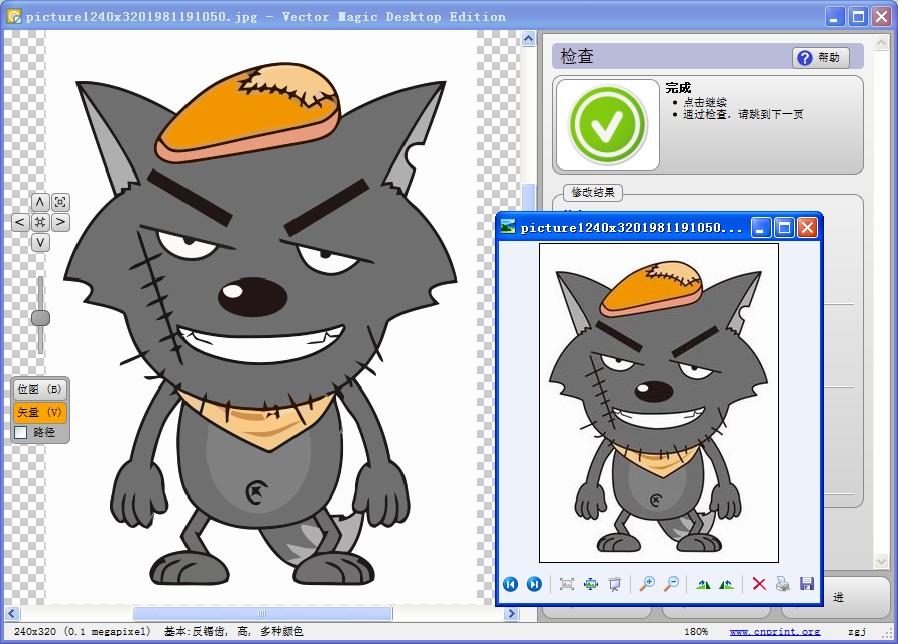Click the previous image button in viewer
Viewport: 898px width, 644px height.
[511, 584]
